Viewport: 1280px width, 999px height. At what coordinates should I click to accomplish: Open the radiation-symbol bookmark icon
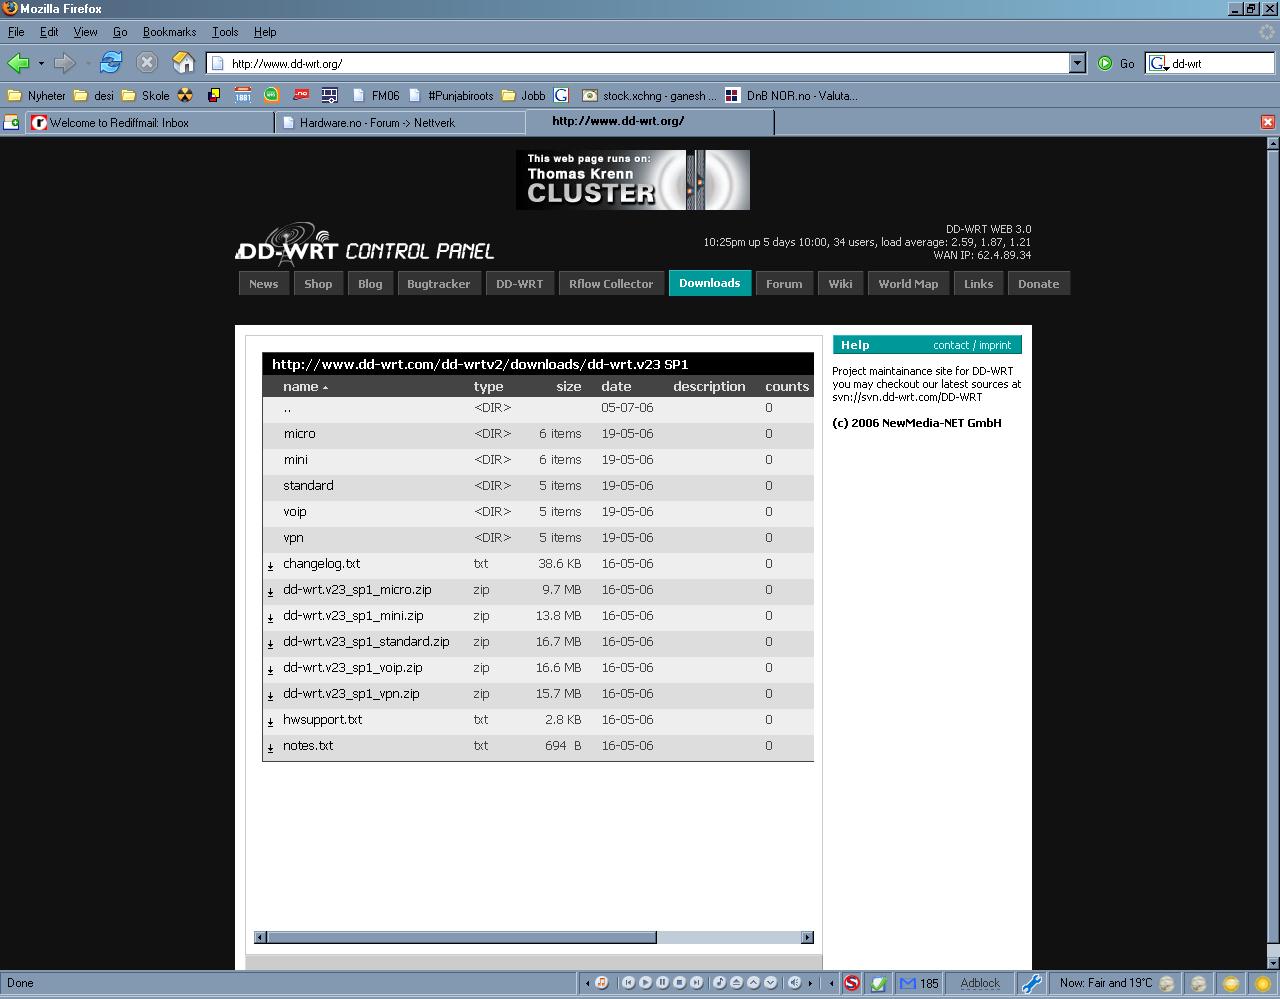(x=185, y=95)
